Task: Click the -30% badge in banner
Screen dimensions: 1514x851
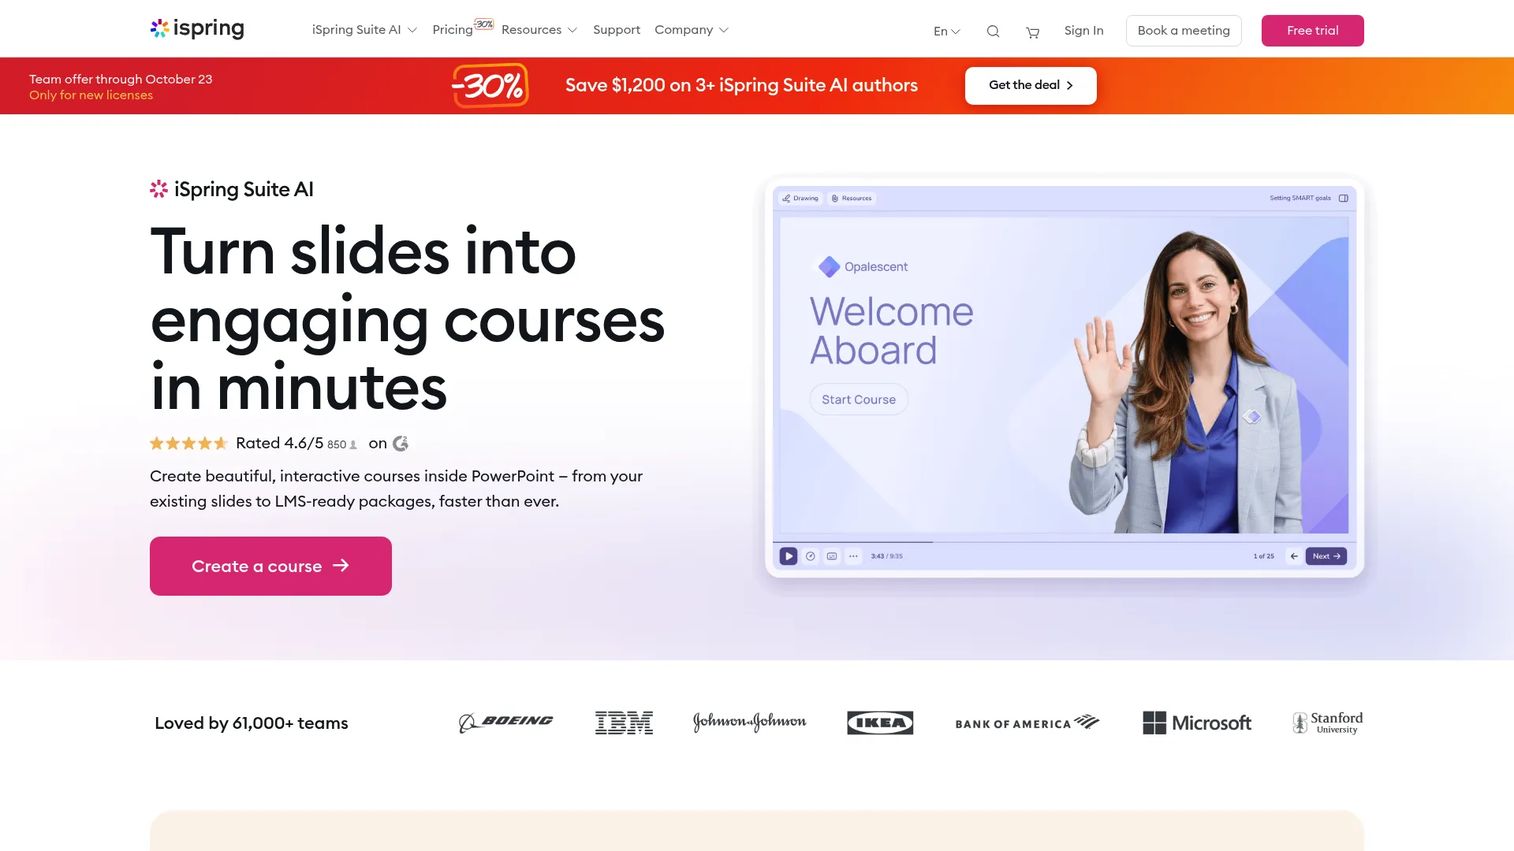Action: pyautogui.click(x=490, y=86)
